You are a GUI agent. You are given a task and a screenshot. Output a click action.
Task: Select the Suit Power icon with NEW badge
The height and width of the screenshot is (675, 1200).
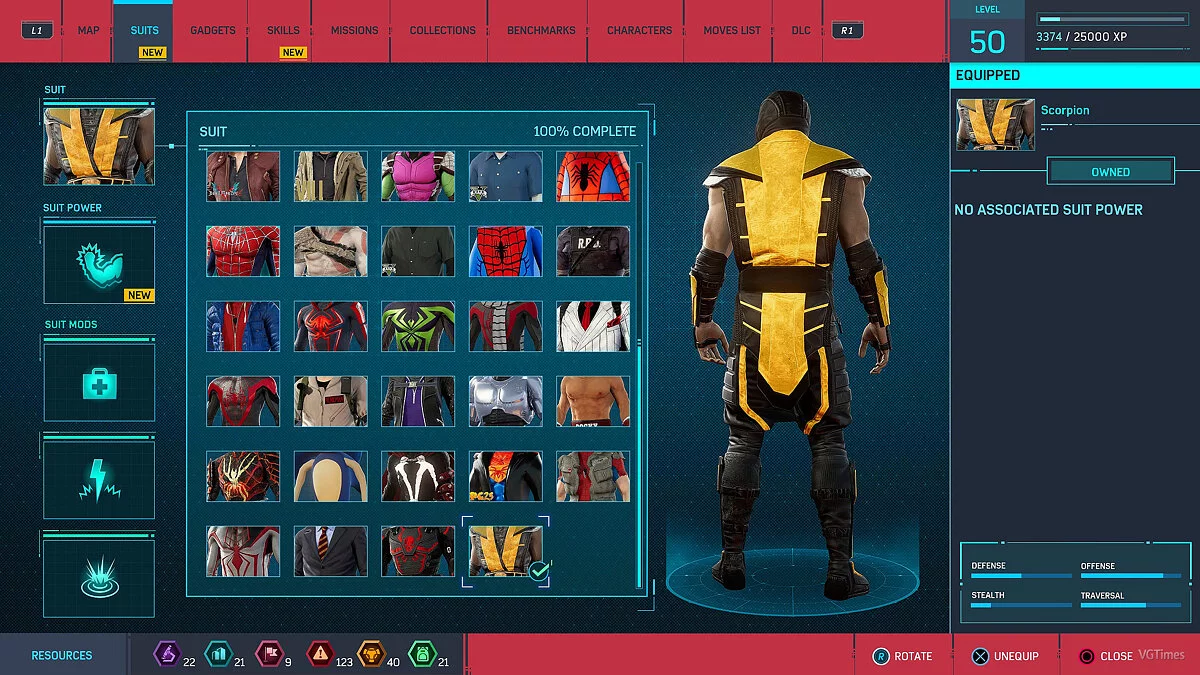point(98,263)
